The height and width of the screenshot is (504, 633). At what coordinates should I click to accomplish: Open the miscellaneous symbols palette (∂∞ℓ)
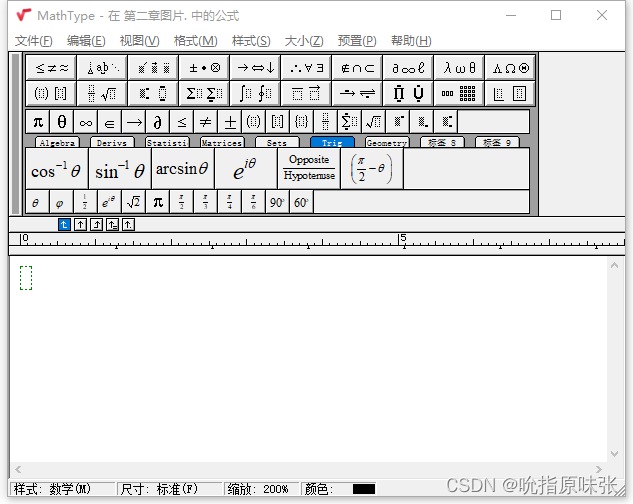[x=408, y=68]
